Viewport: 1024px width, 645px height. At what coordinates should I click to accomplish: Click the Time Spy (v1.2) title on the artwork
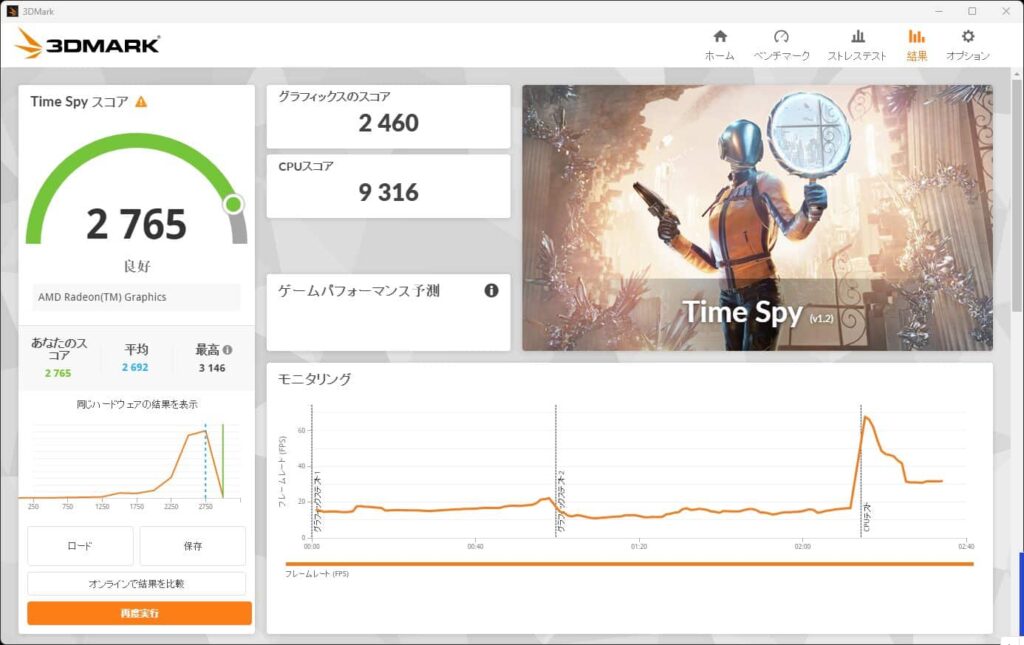tap(758, 313)
